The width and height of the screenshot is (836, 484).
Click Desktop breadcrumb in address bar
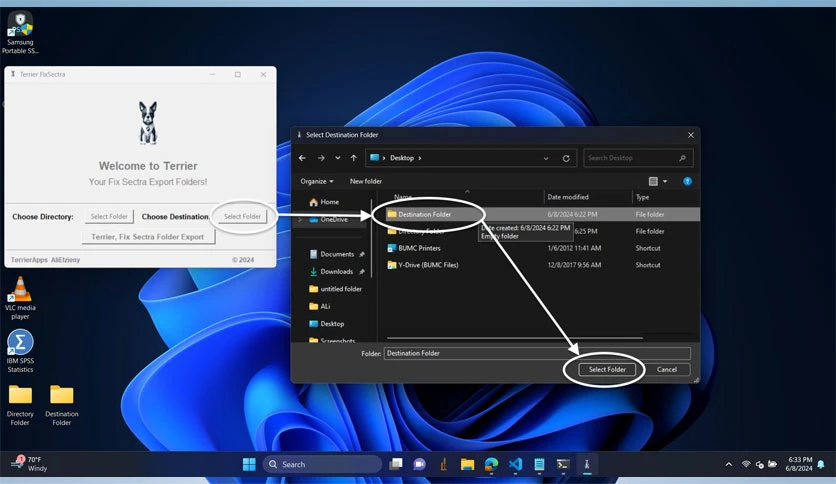click(401, 158)
